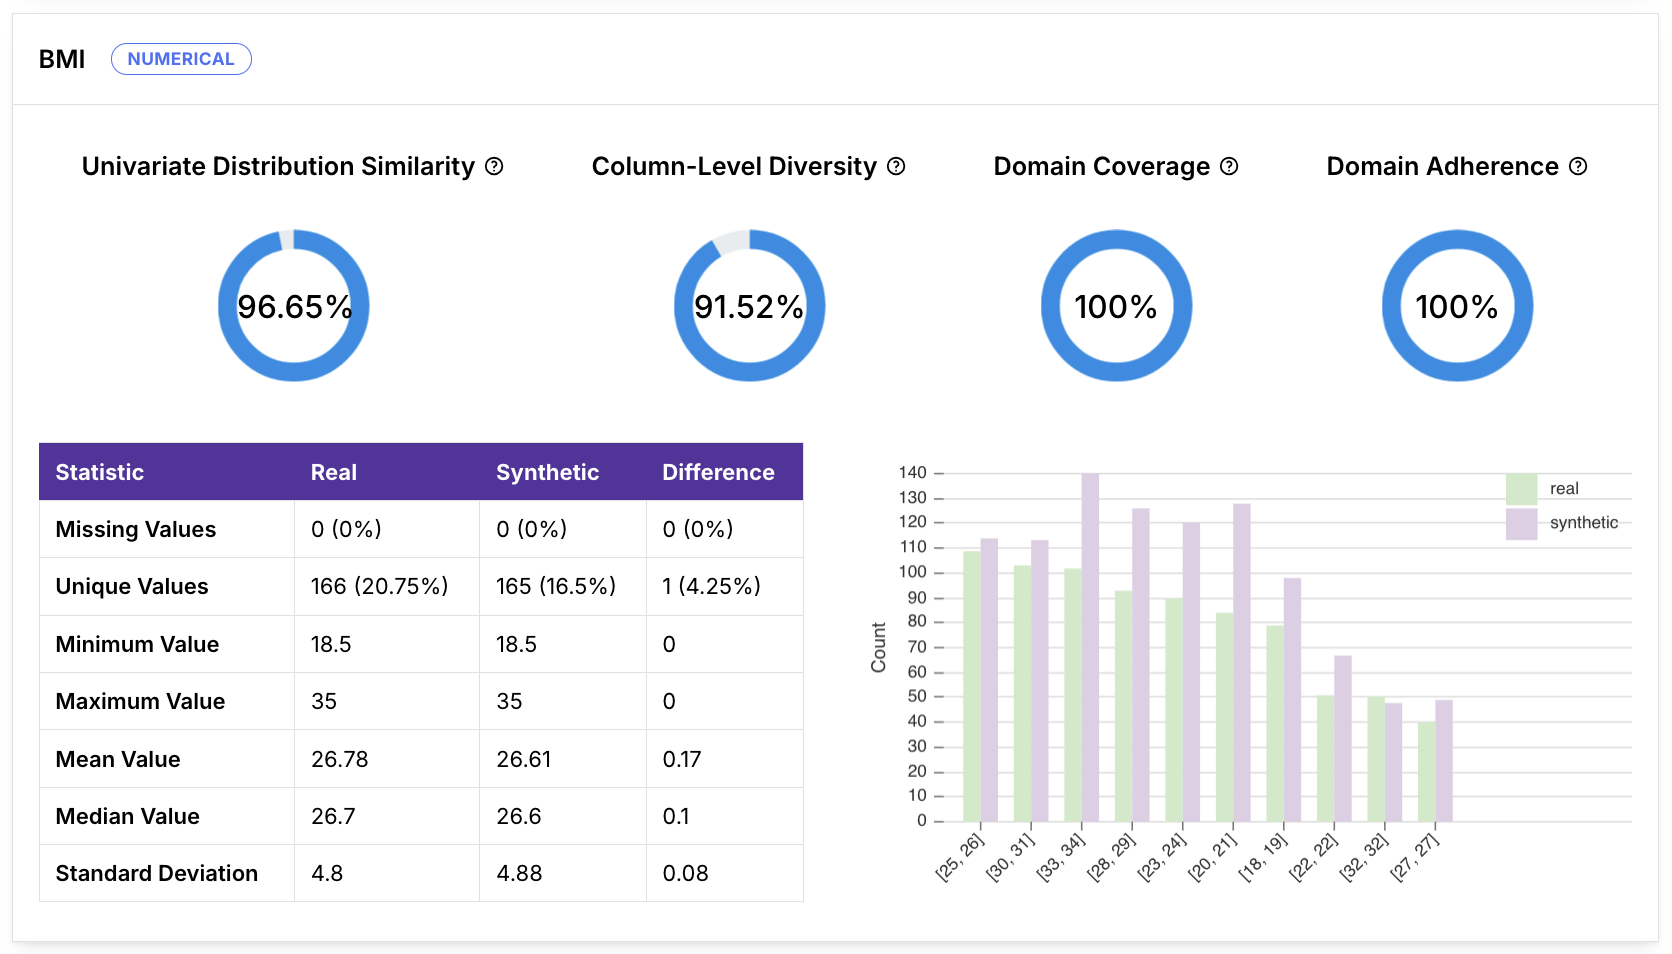The height and width of the screenshot is (954, 1672).
Task: Click help icon beside Column-Level Diversity
Action: tap(896, 166)
